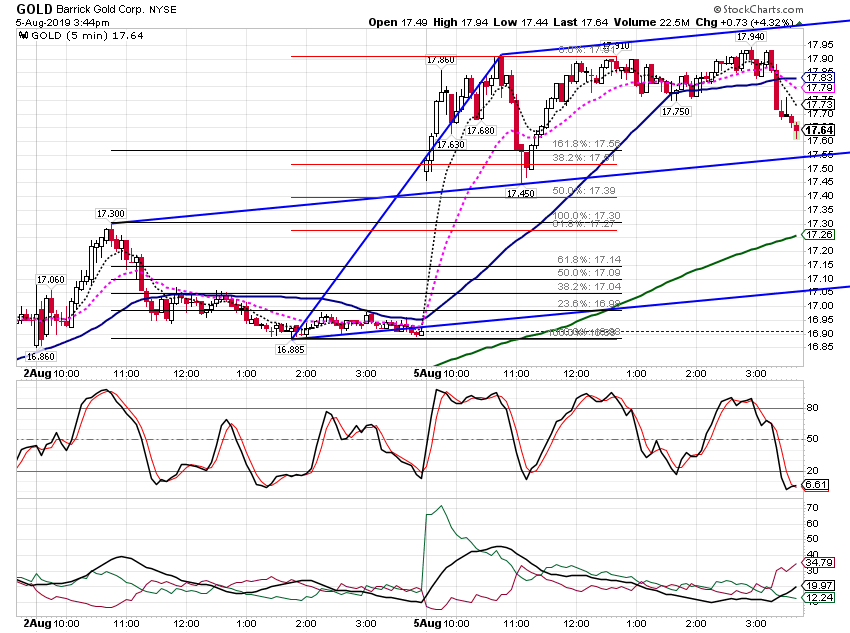Image resolution: width=850 pixels, height=633 pixels.
Task: Click the 19.97 indicator value tag
Action: (x=819, y=585)
